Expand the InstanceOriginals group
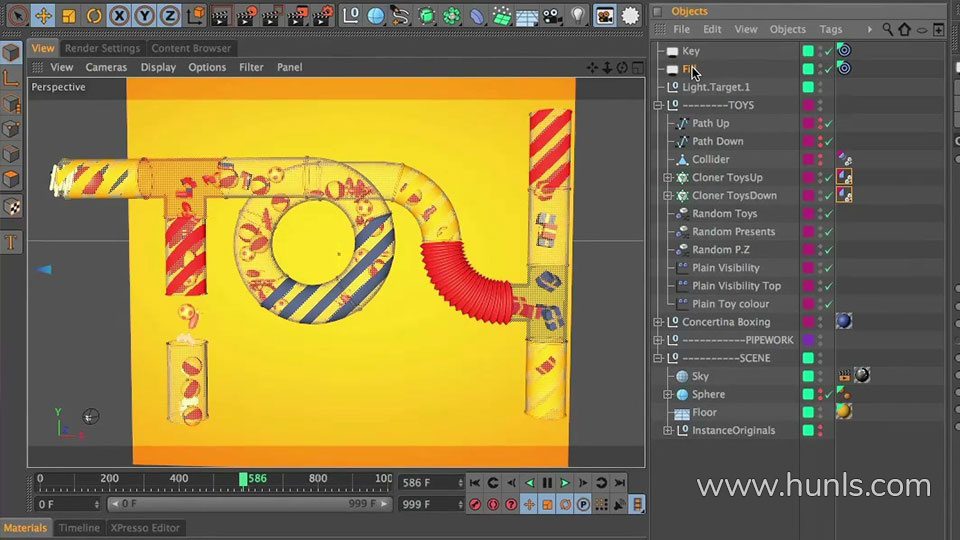The height and width of the screenshot is (540, 960). [x=668, y=430]
